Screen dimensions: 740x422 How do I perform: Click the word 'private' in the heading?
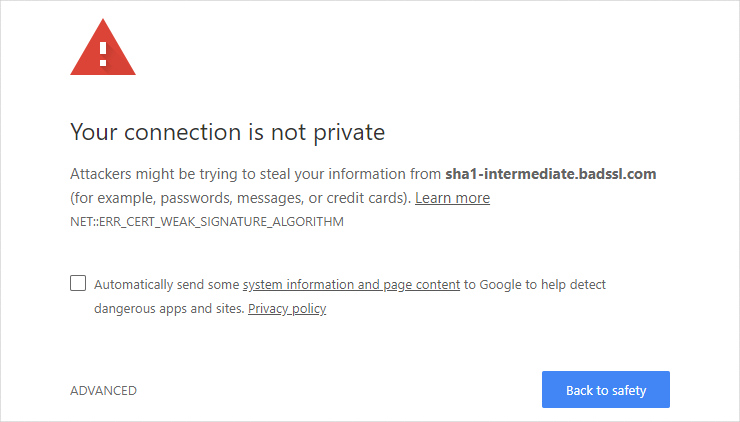tap(349, 133)
